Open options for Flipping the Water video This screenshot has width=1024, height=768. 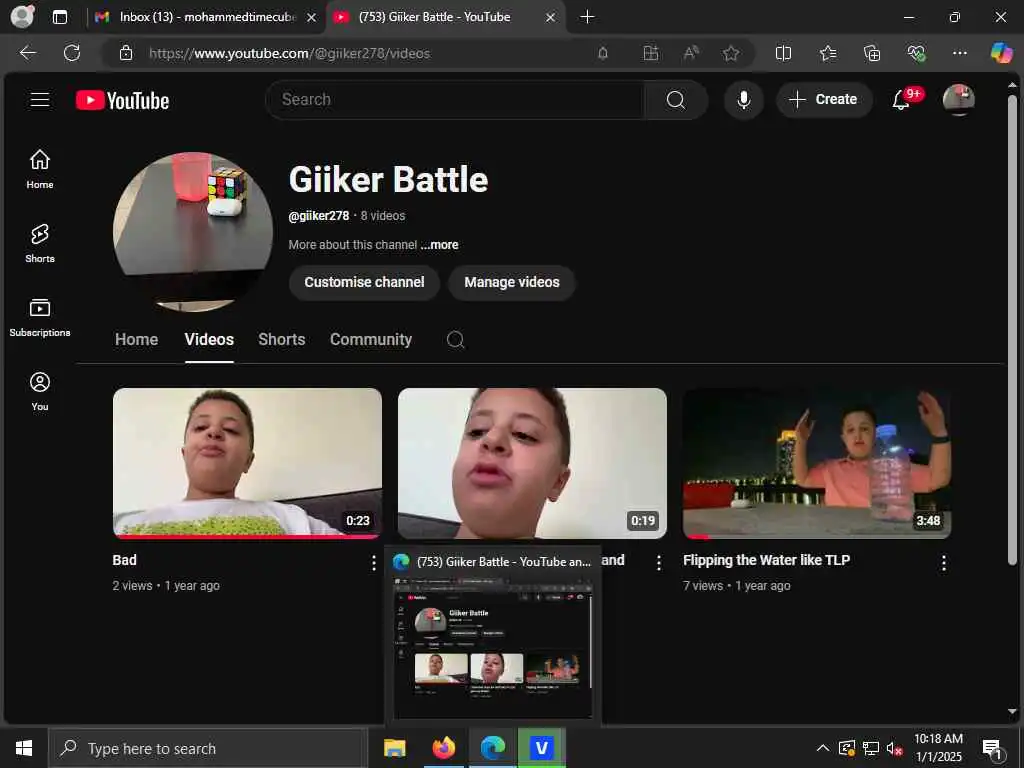[944, 563]
